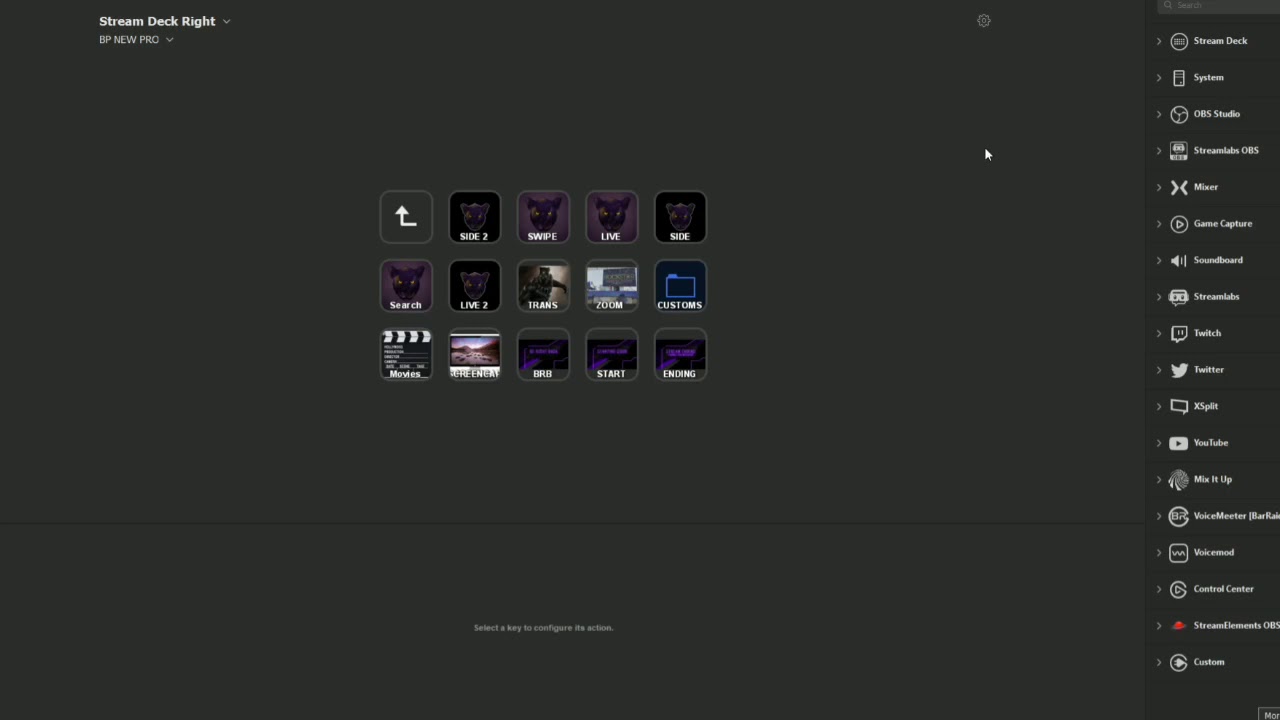Select the Movies clapperboard key
Image resolution: width=1280 pixels, height=720 pixels.
[x=406, y=354]
